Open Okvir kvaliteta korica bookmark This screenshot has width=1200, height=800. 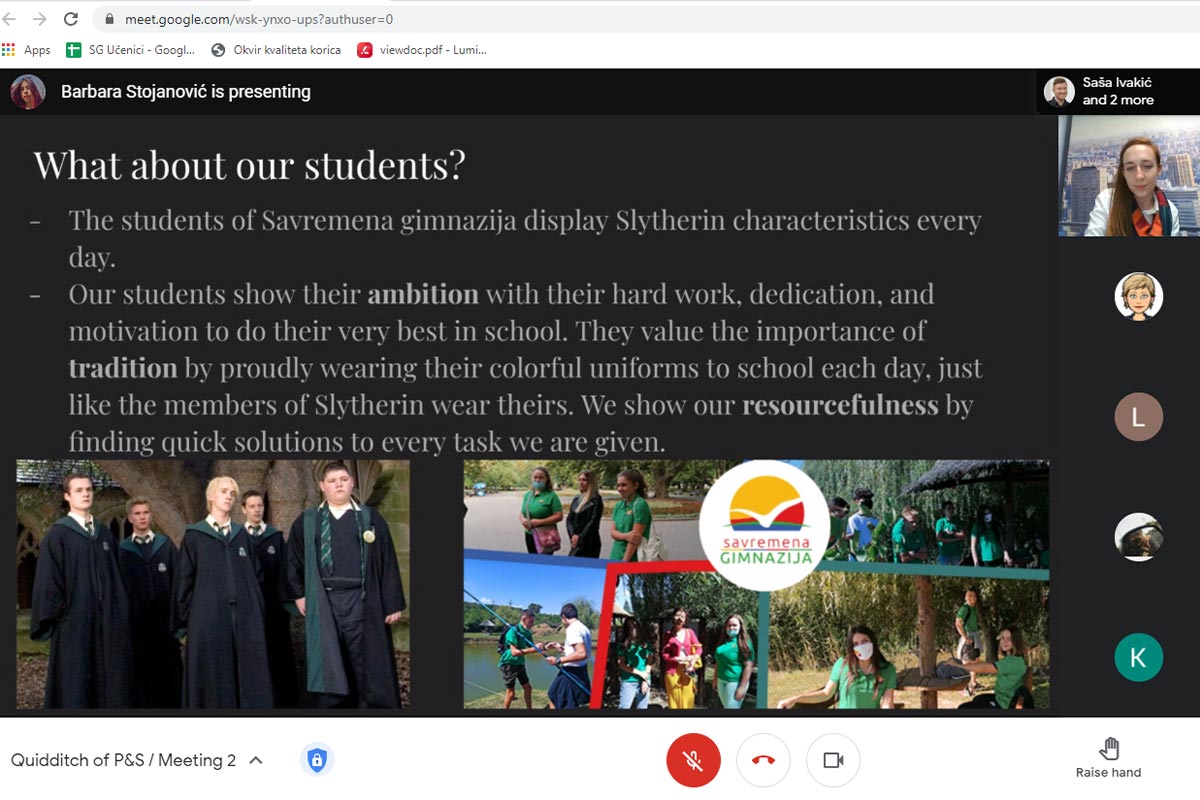pos(276,50)
